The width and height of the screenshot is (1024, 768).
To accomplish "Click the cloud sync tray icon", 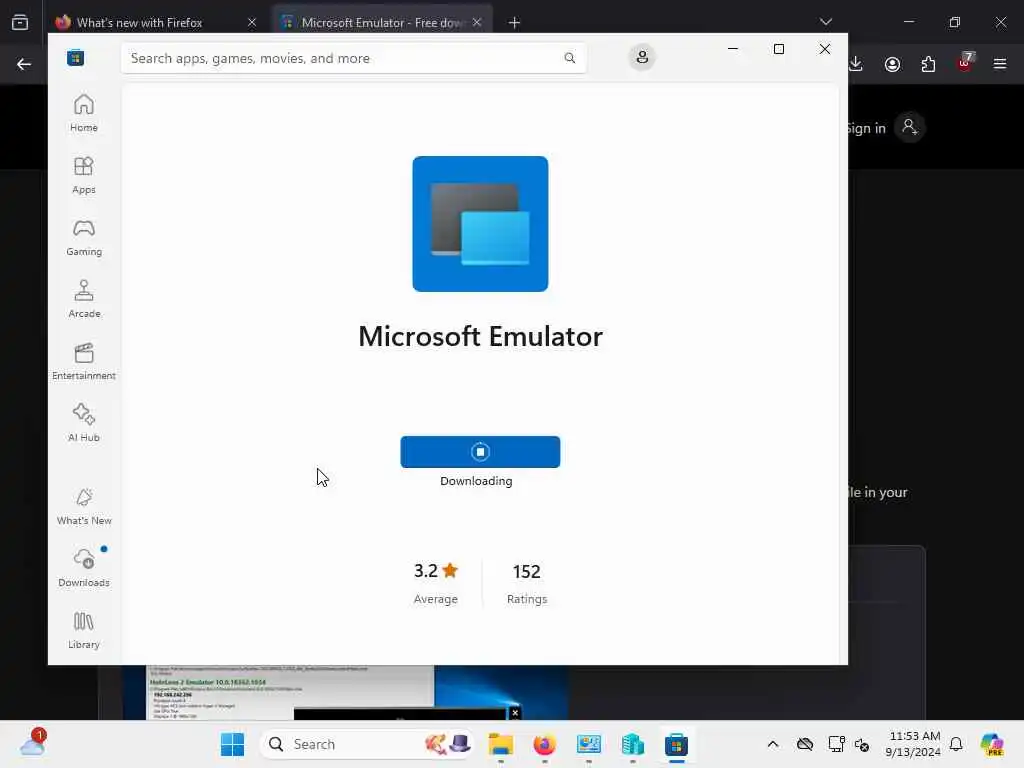I will 805,744.
